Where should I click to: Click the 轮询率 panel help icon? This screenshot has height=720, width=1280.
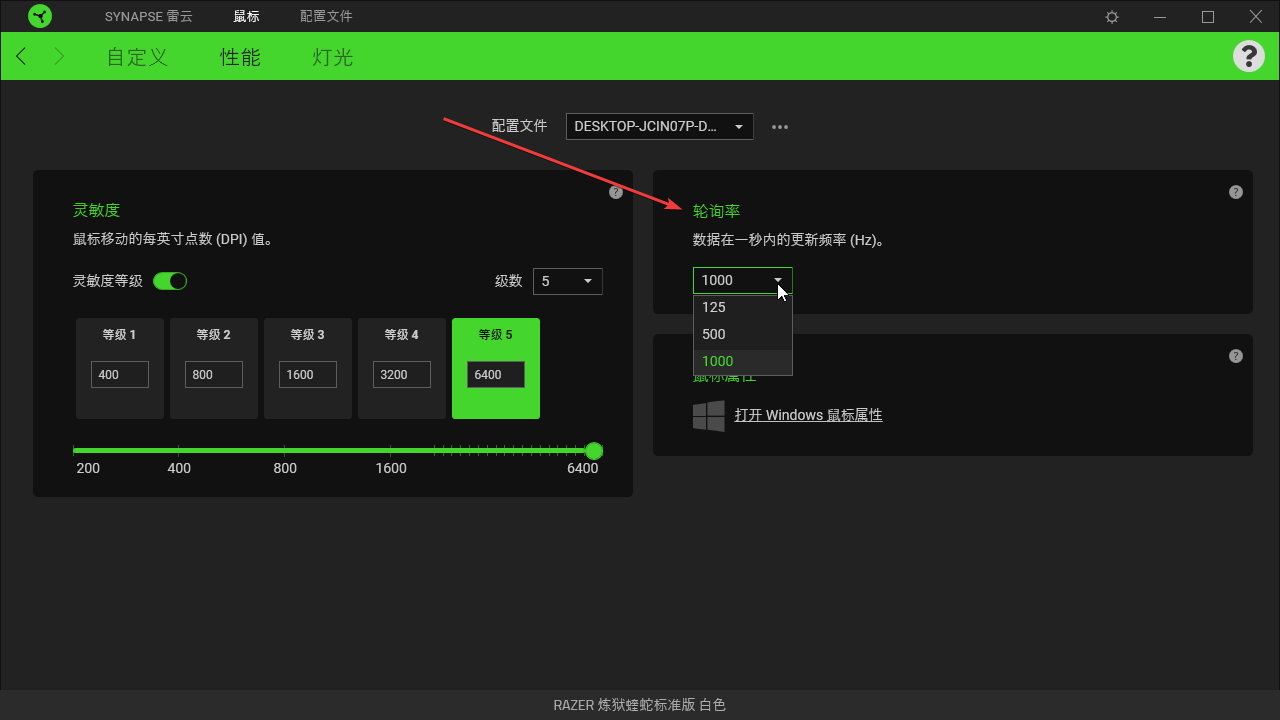tap(1235, 191)
